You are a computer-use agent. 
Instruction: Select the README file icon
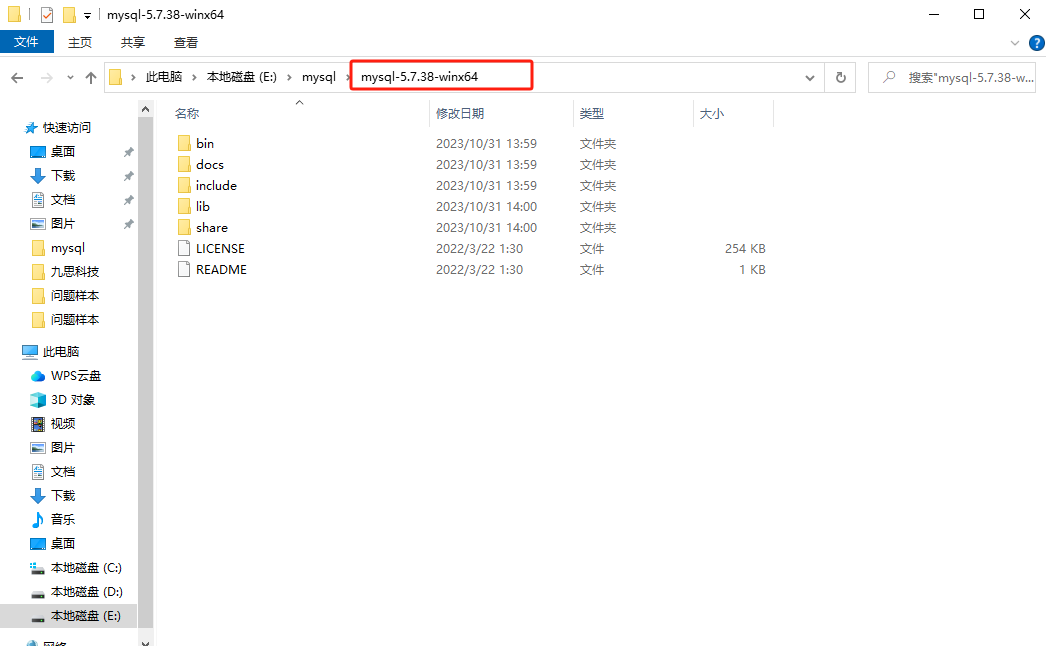click(x=184, y=270)
